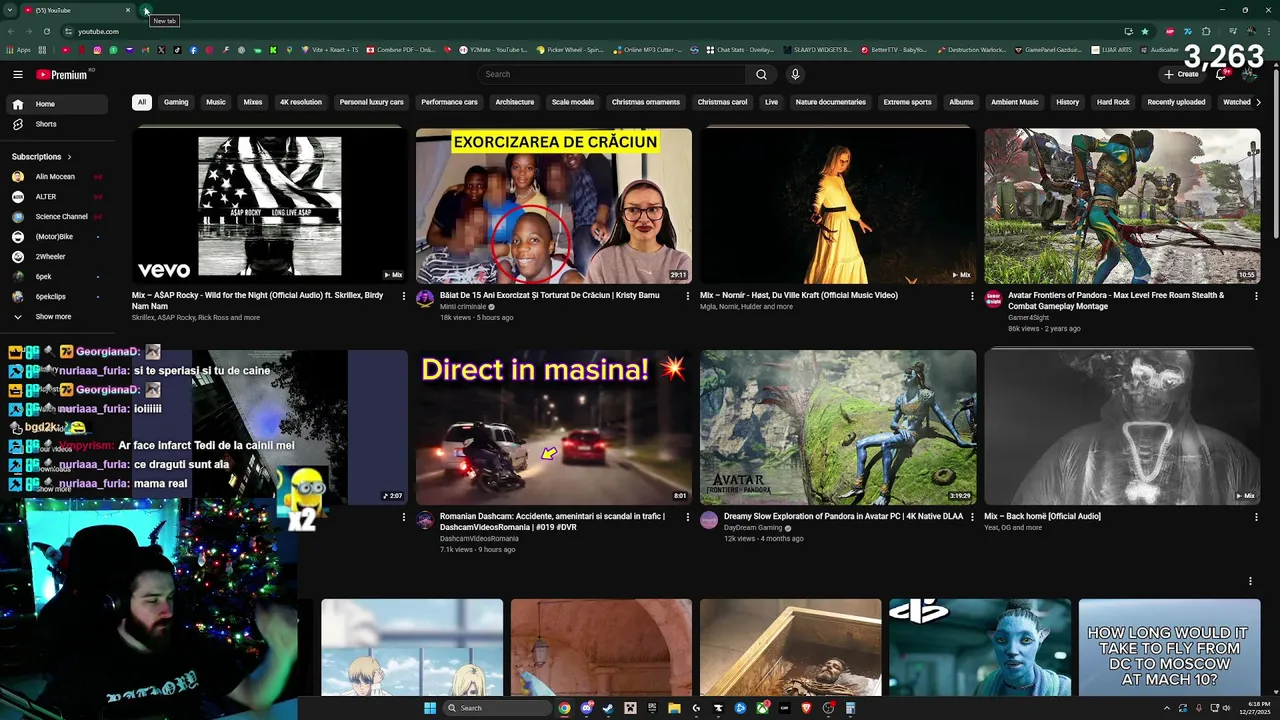Open the ALTER subscription

coord(58,197)
